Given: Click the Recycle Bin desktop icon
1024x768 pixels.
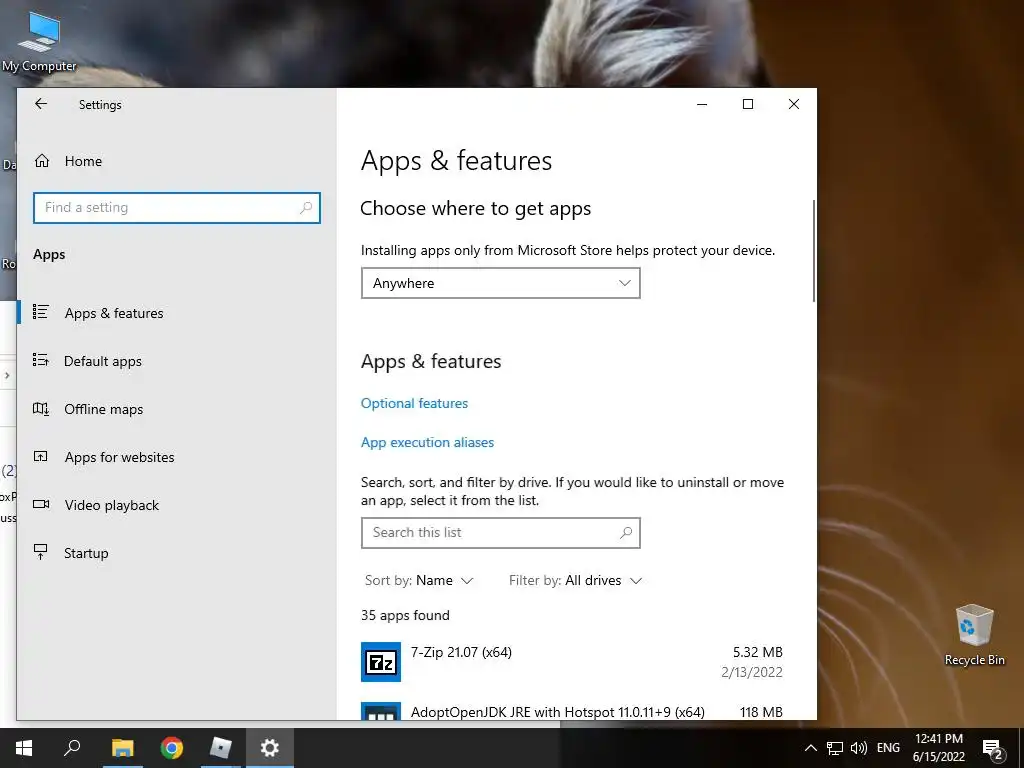Looking at the screenshot, I should point(974,635).
